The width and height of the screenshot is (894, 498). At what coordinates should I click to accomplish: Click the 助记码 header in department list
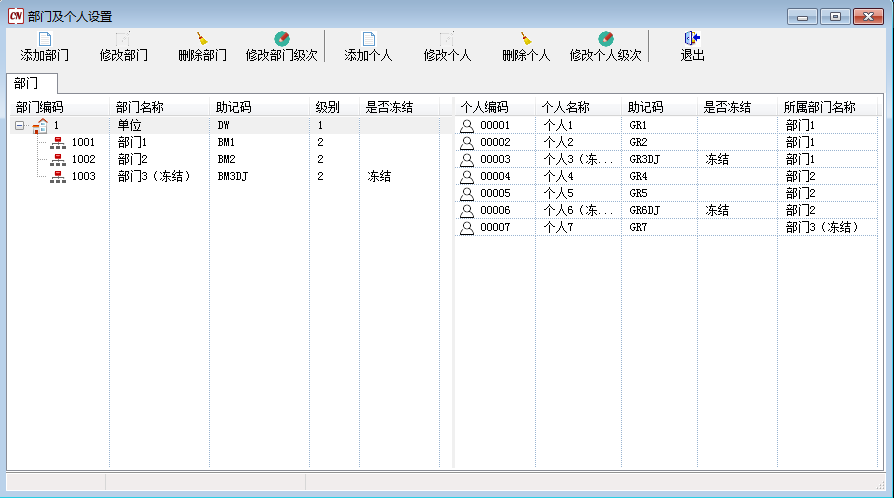pos(234,107)
